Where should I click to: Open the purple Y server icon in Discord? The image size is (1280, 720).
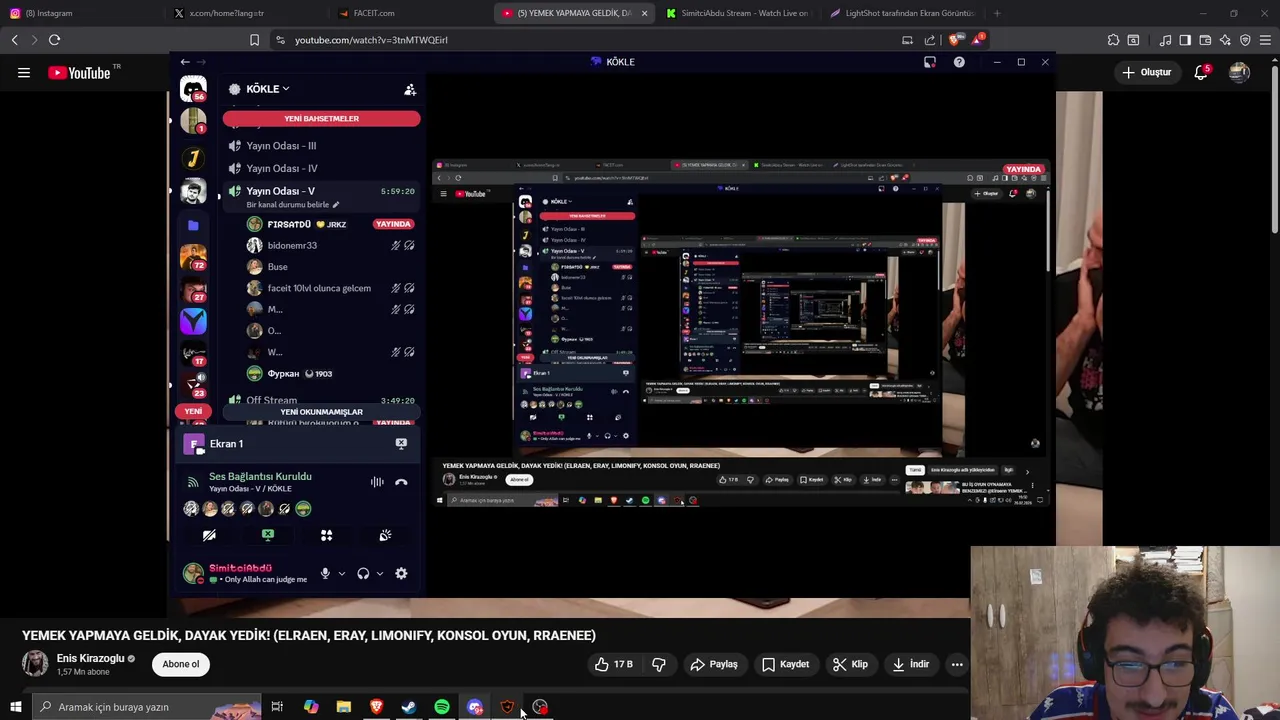[193, 321]
